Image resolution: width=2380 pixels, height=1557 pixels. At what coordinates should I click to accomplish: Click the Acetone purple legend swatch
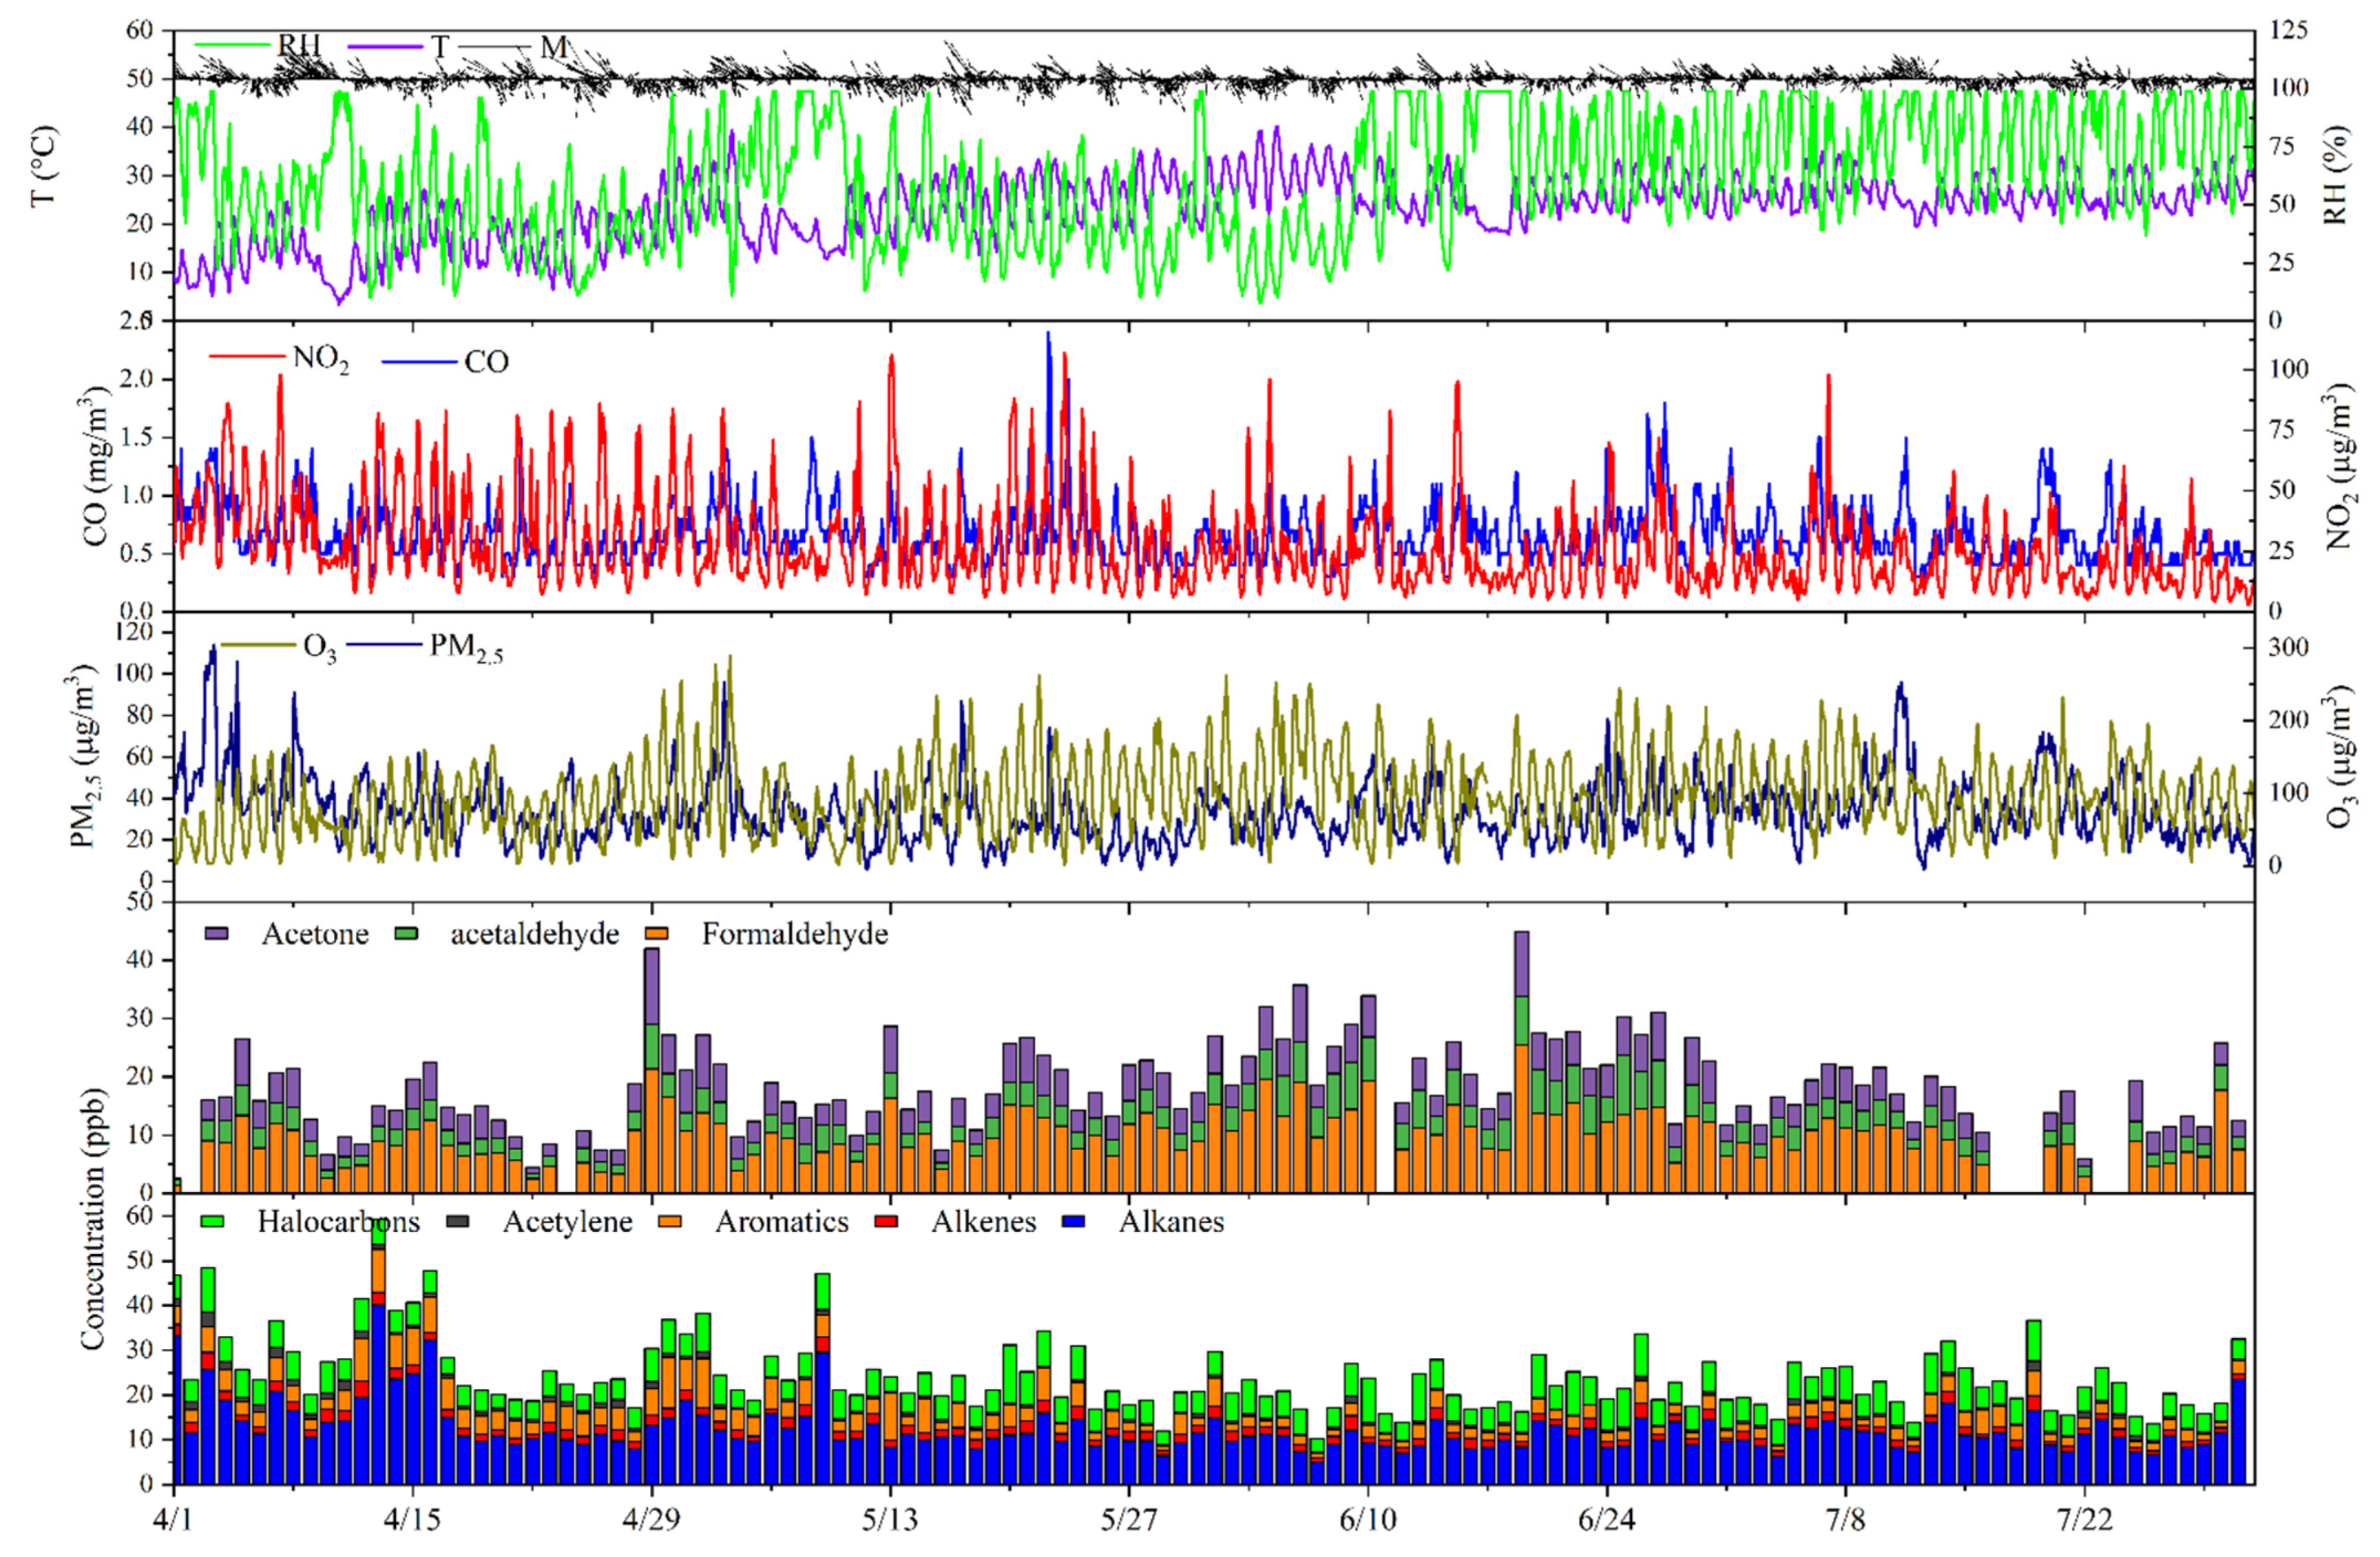(x=216, y=932)
